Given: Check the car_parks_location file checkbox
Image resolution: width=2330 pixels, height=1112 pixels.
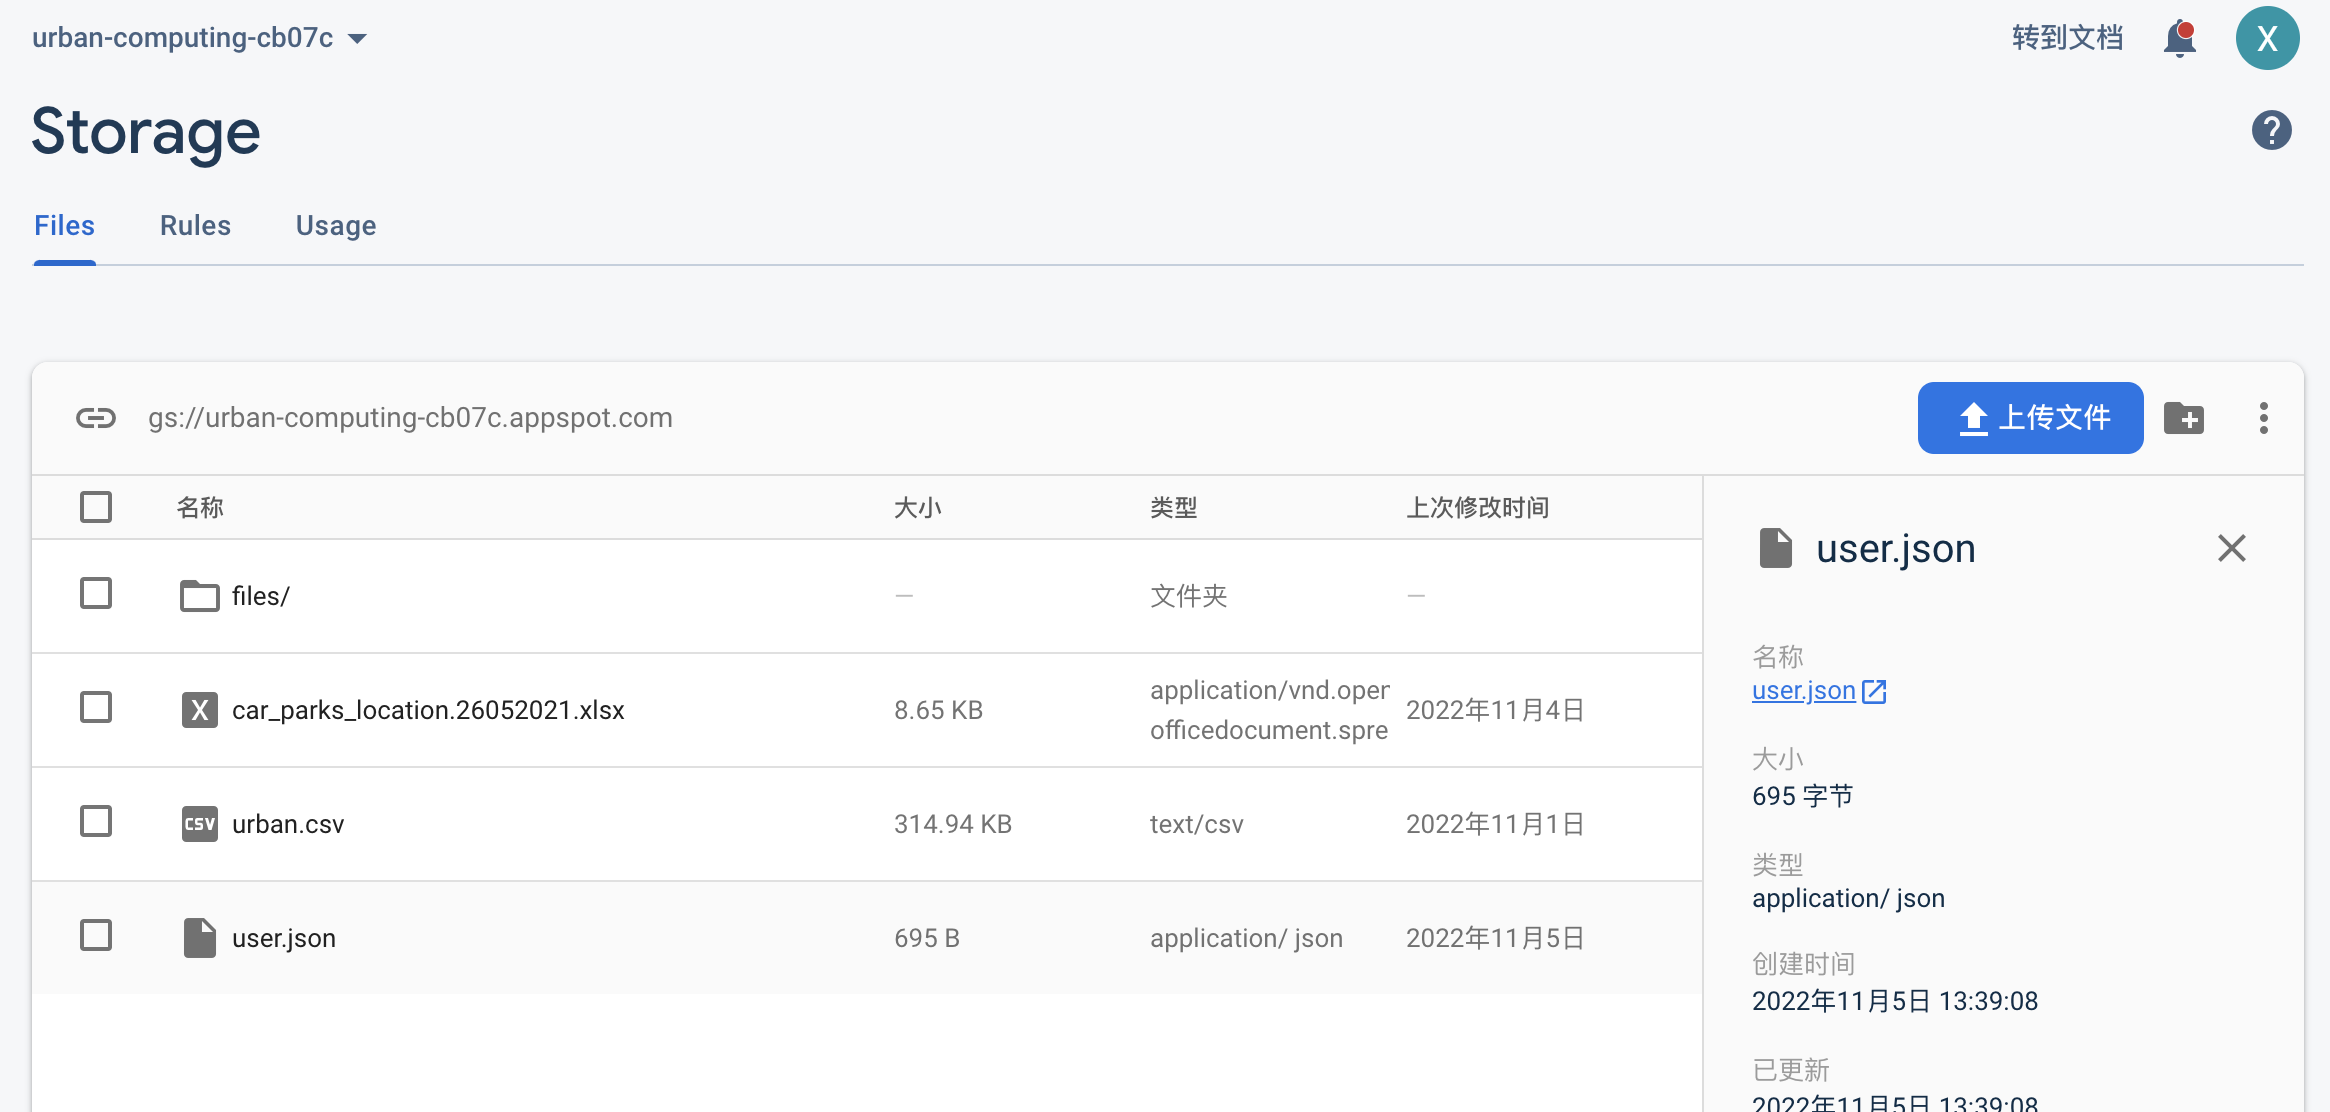Looking at the screenshot, I should click(x=95, y=708).
